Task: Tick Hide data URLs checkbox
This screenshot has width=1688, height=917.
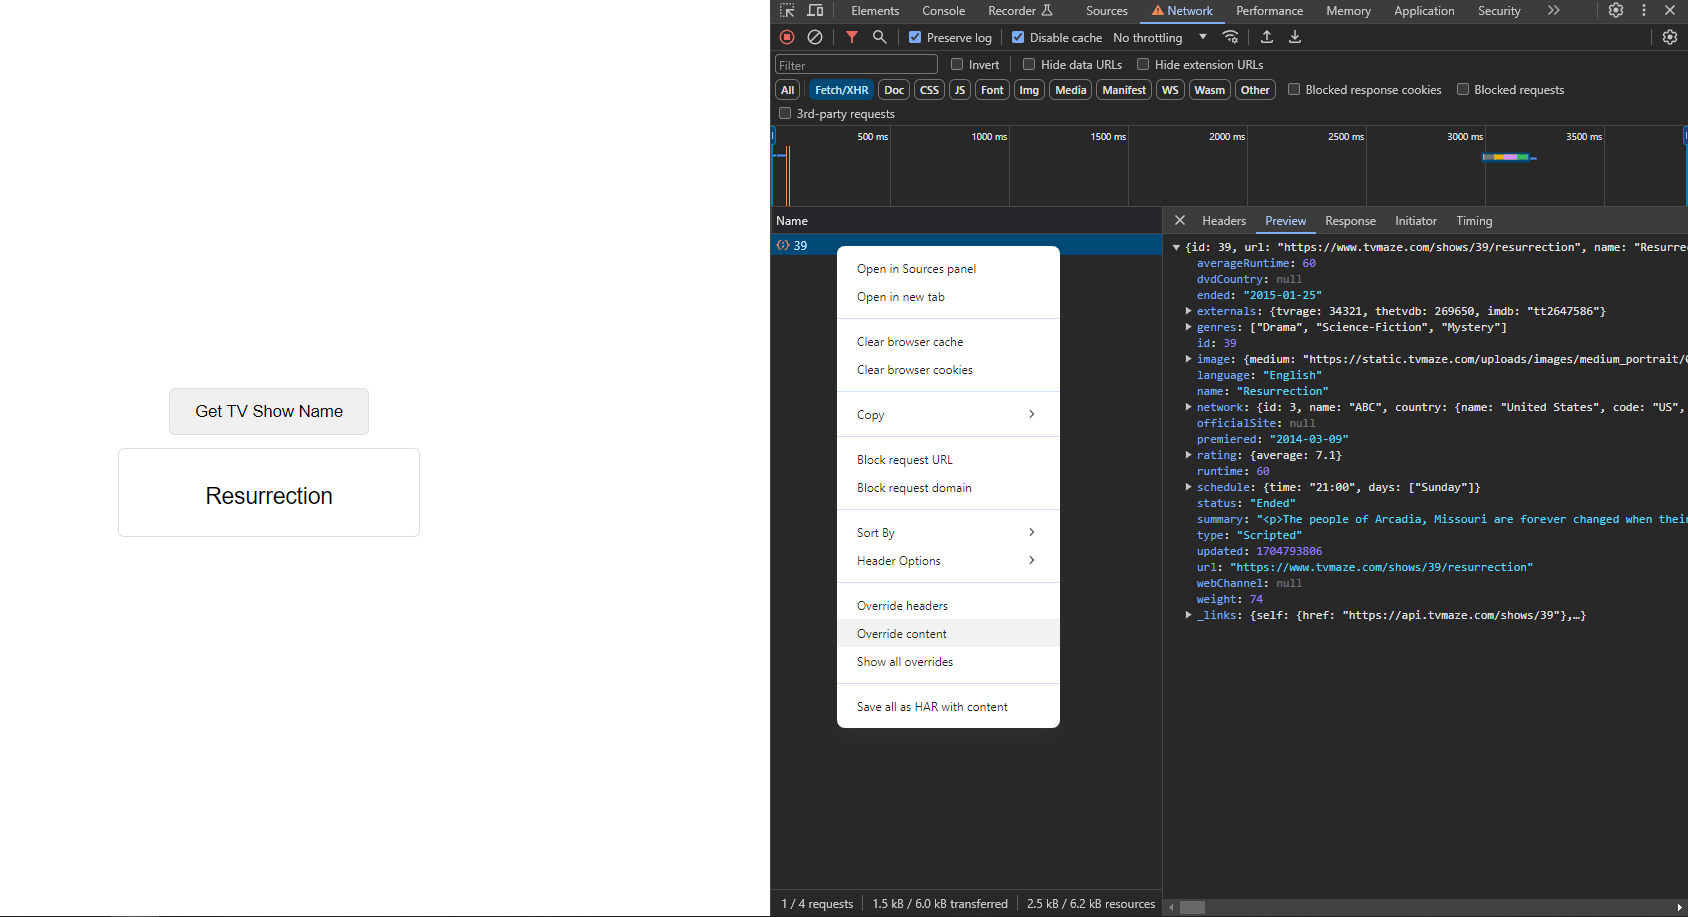Action: tap(1029, 64)
